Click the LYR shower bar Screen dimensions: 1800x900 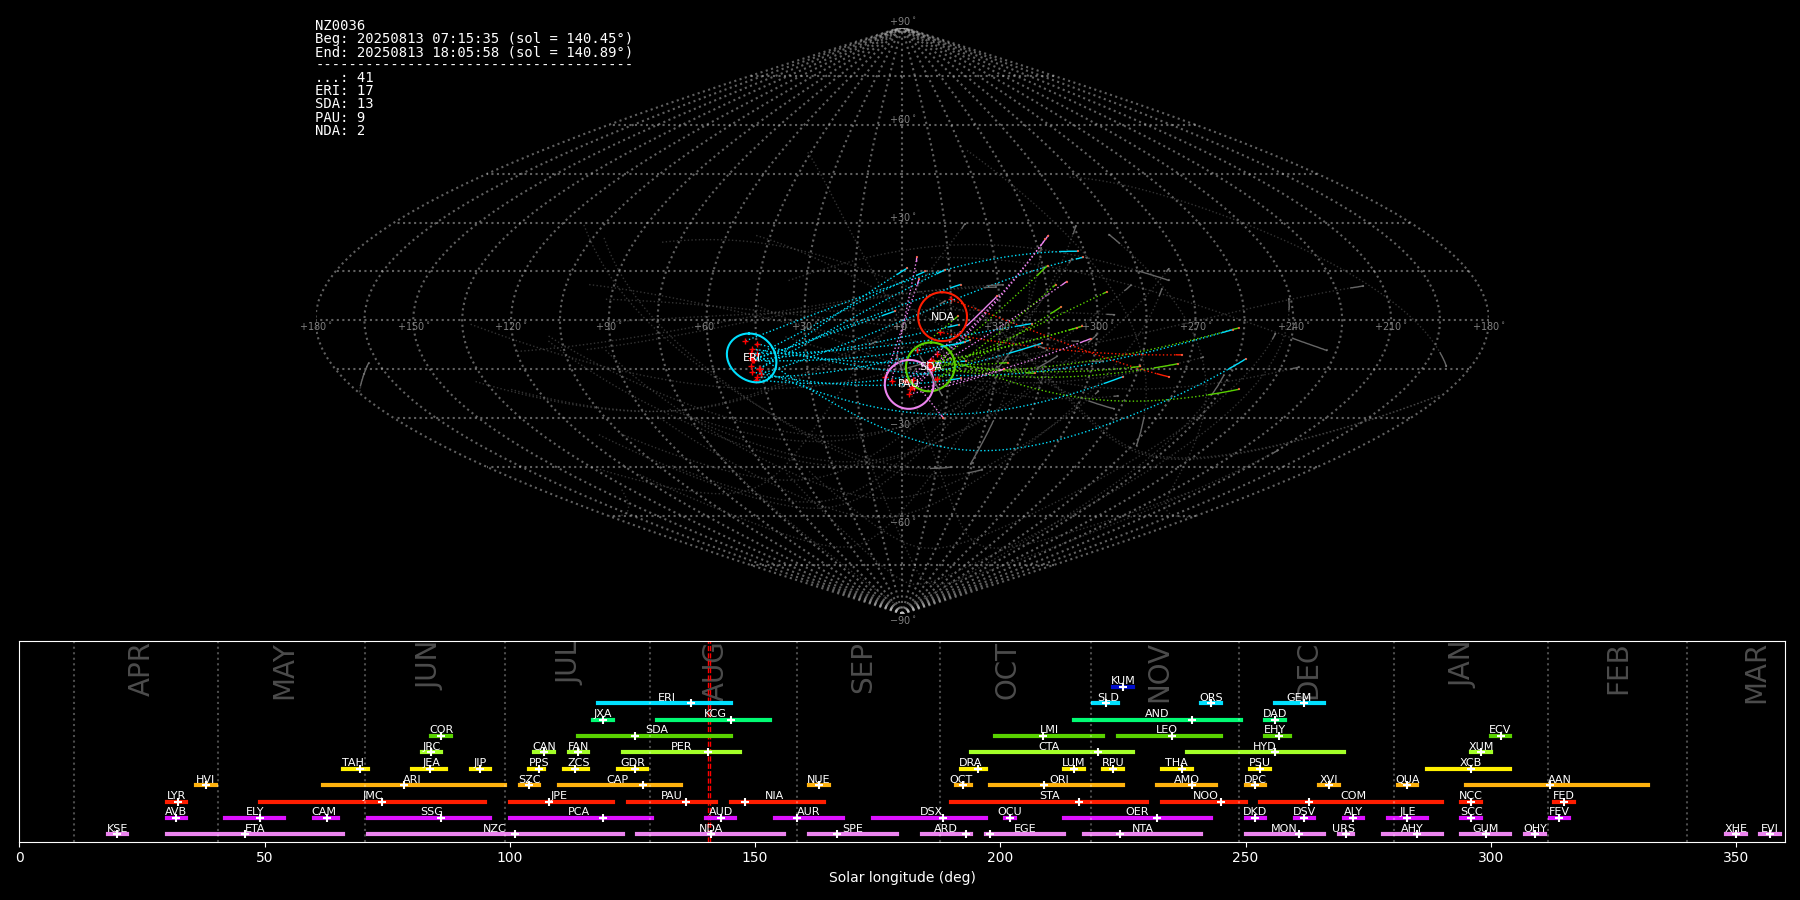coord(176,802)
